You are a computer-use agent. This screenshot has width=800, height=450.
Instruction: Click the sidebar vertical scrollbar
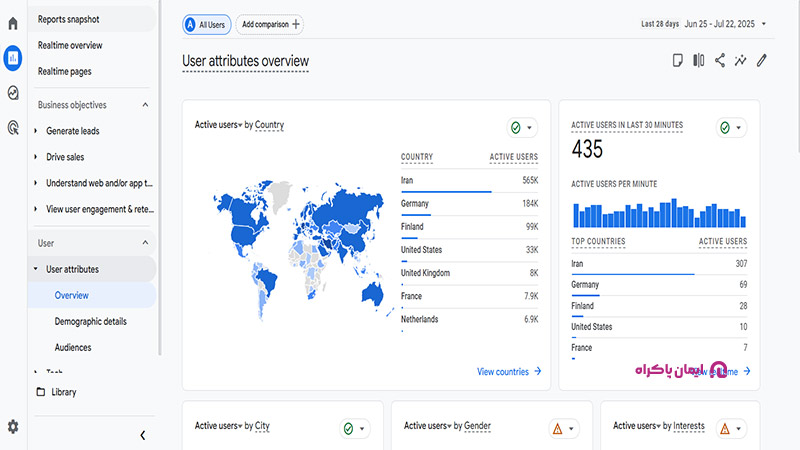(x=160, y=178)
